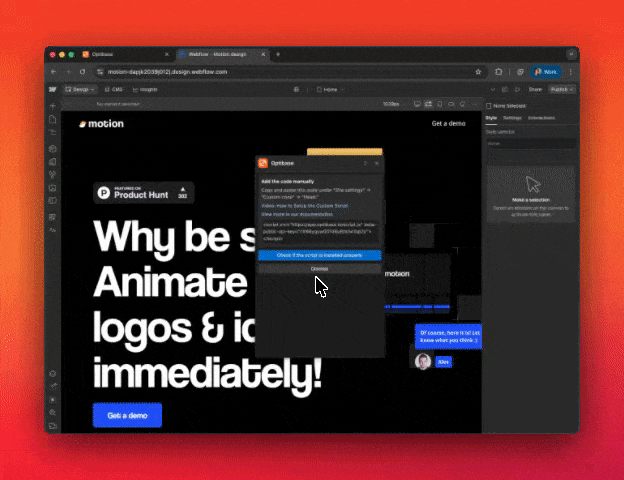The width and height of the screenshot is (624, 480).
Task: Open the Settings tab in the right panel
Action: click(x=512, y=118)
